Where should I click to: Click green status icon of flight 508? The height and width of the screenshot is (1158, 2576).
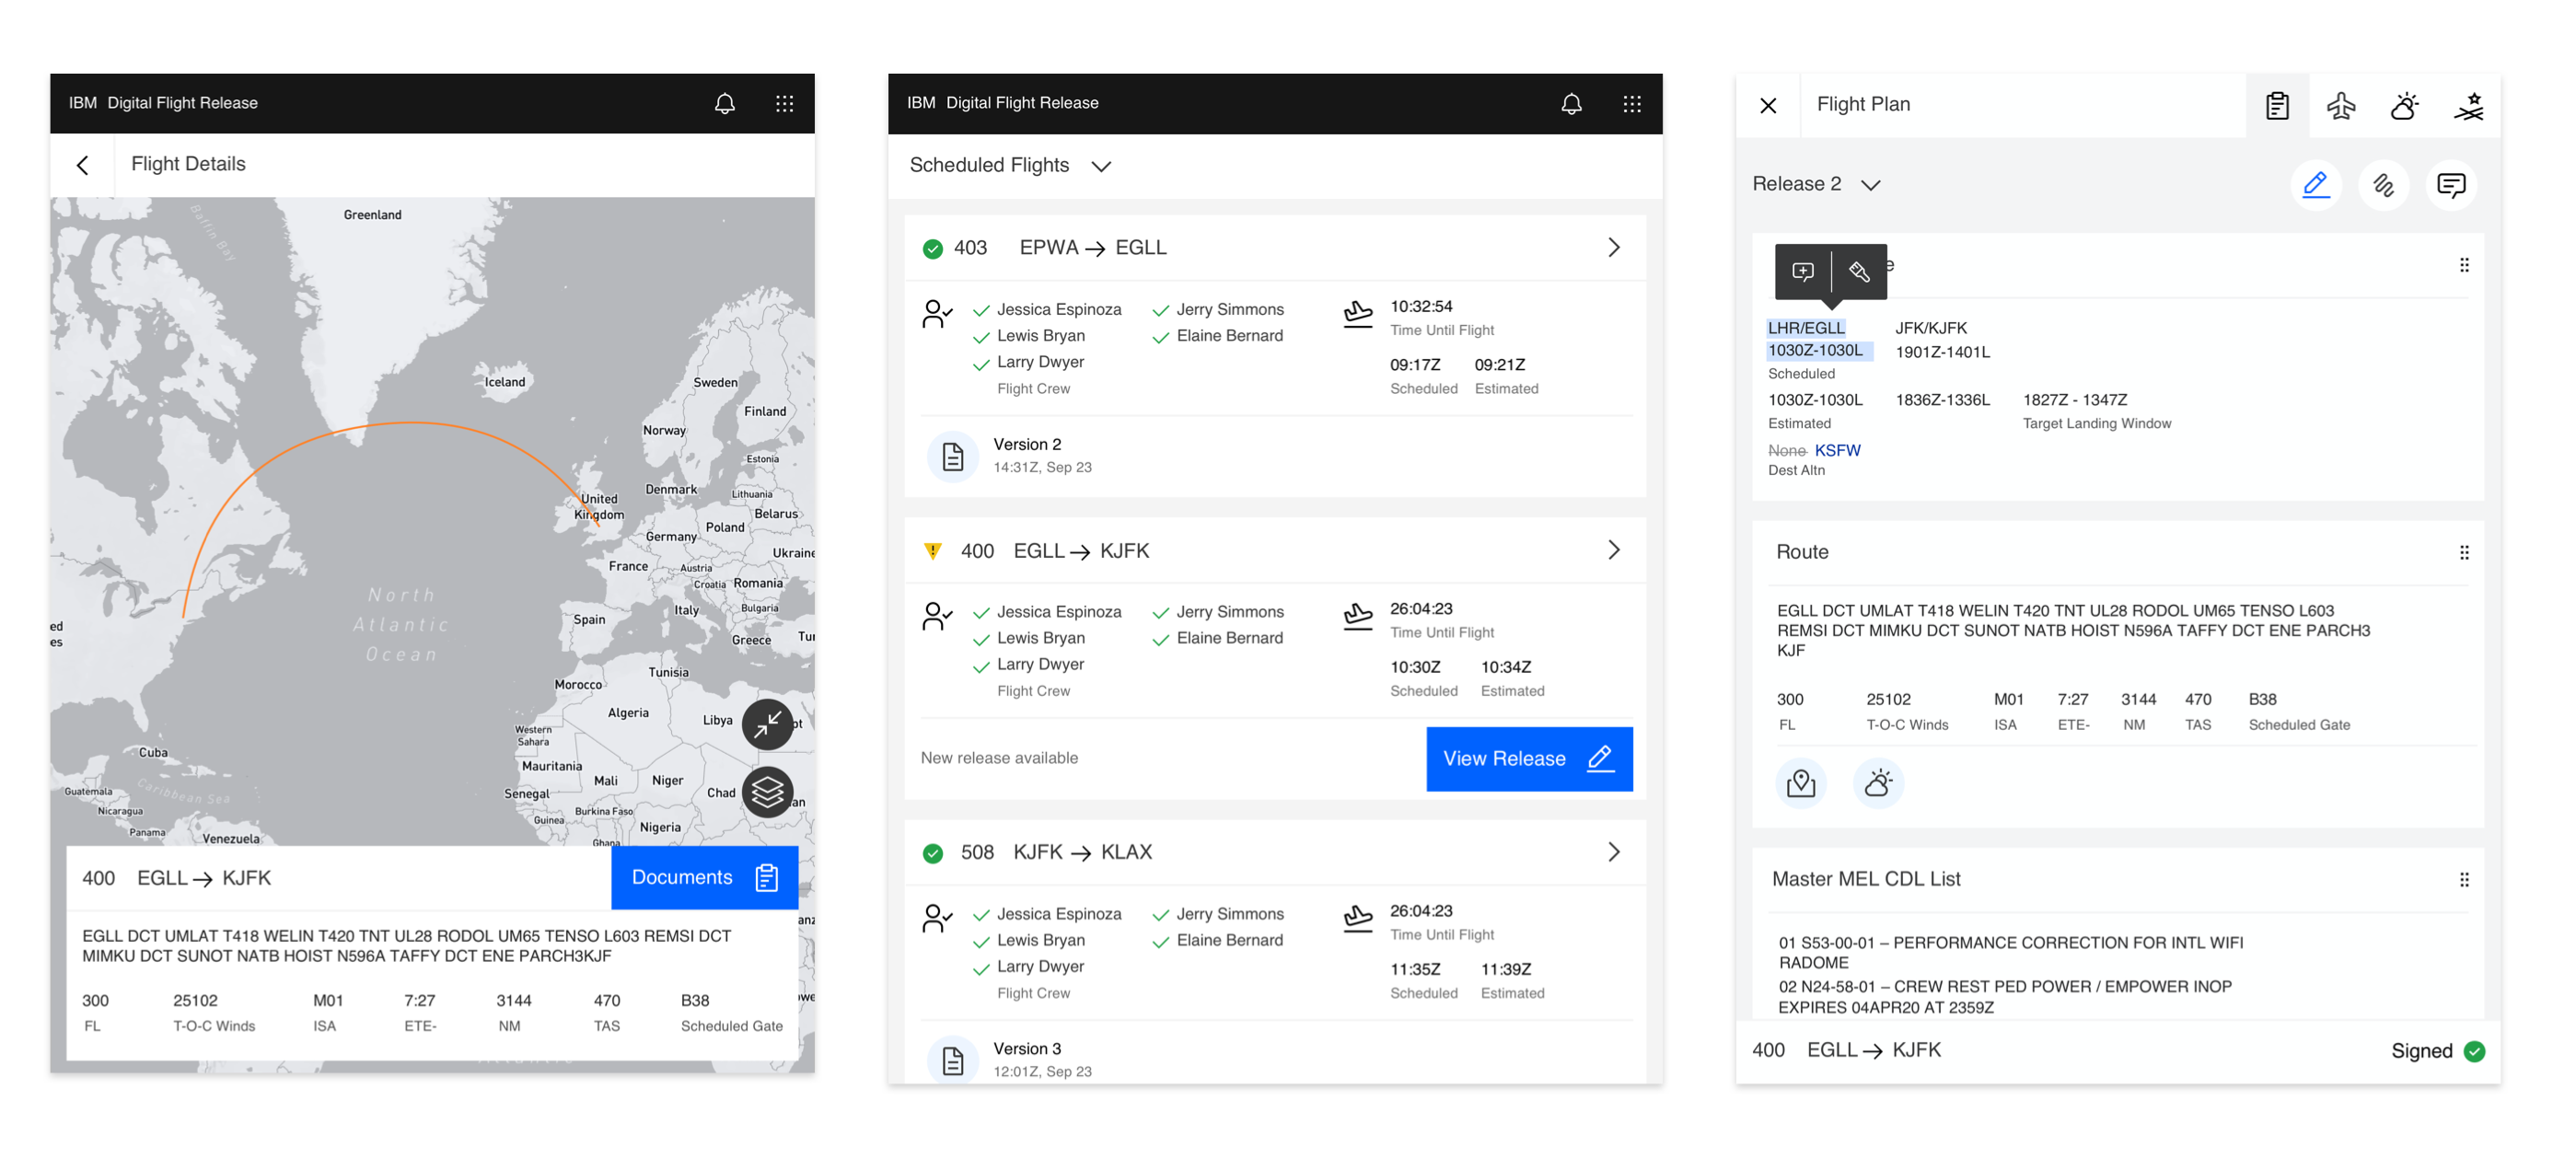pyautogui.click(x=932, y=853)
